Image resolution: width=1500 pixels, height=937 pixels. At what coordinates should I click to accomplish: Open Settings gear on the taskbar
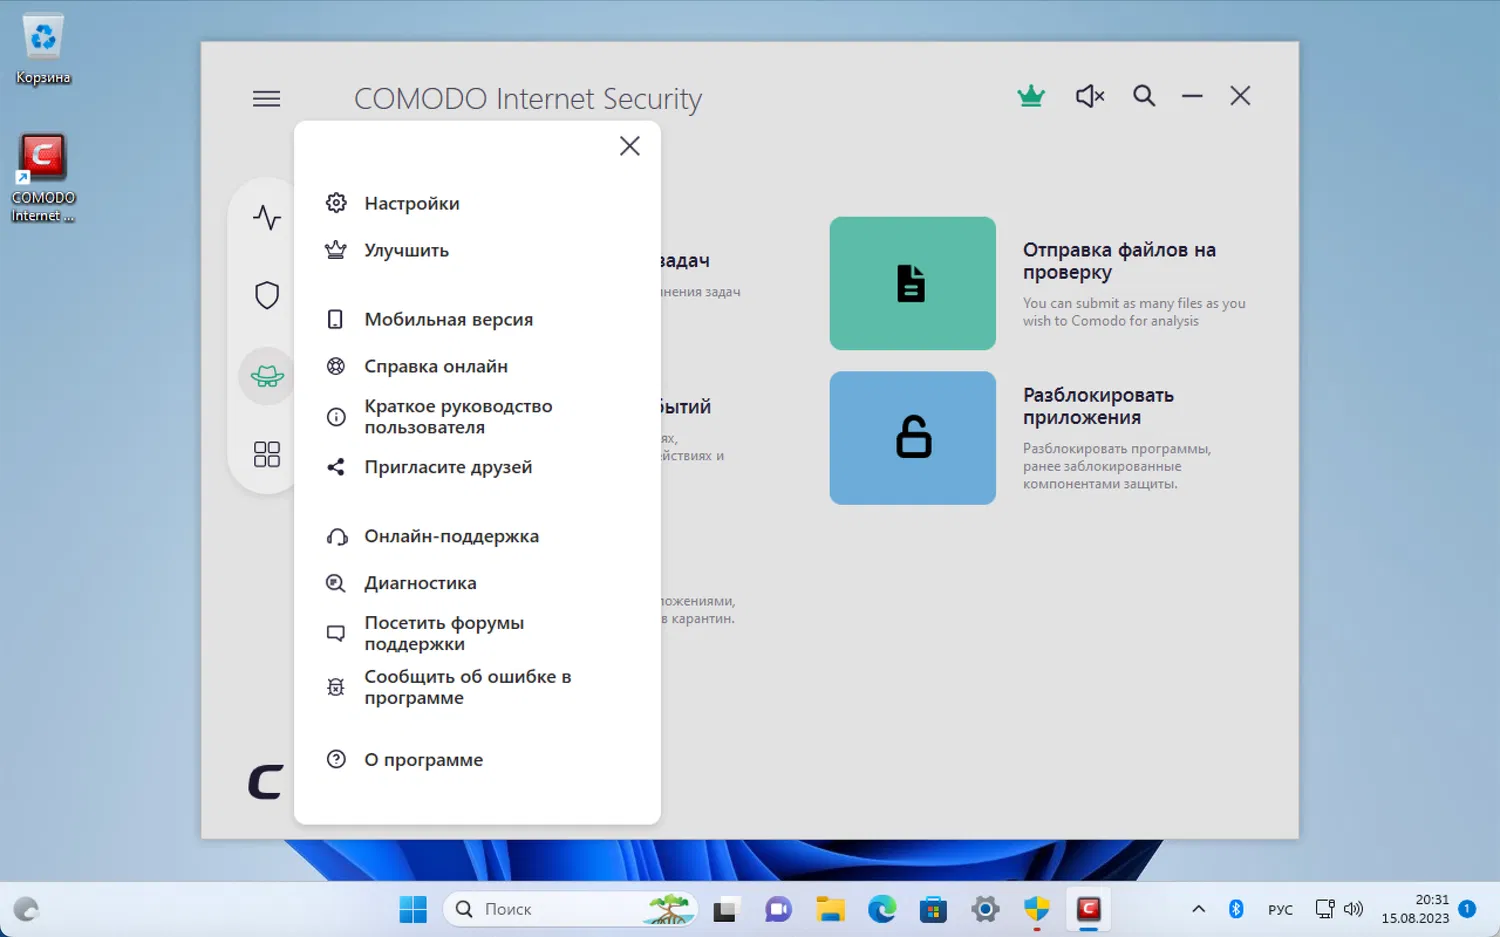[985, 909]
